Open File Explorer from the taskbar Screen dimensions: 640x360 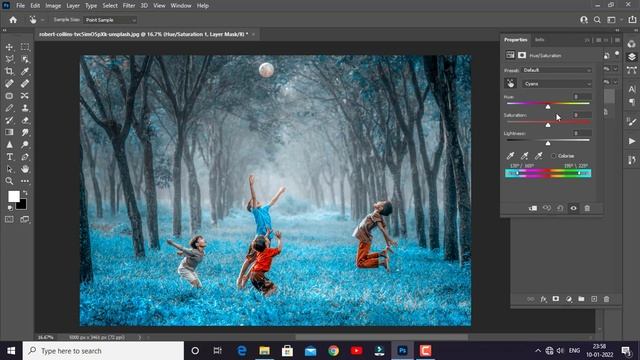(x=264, y=351)
